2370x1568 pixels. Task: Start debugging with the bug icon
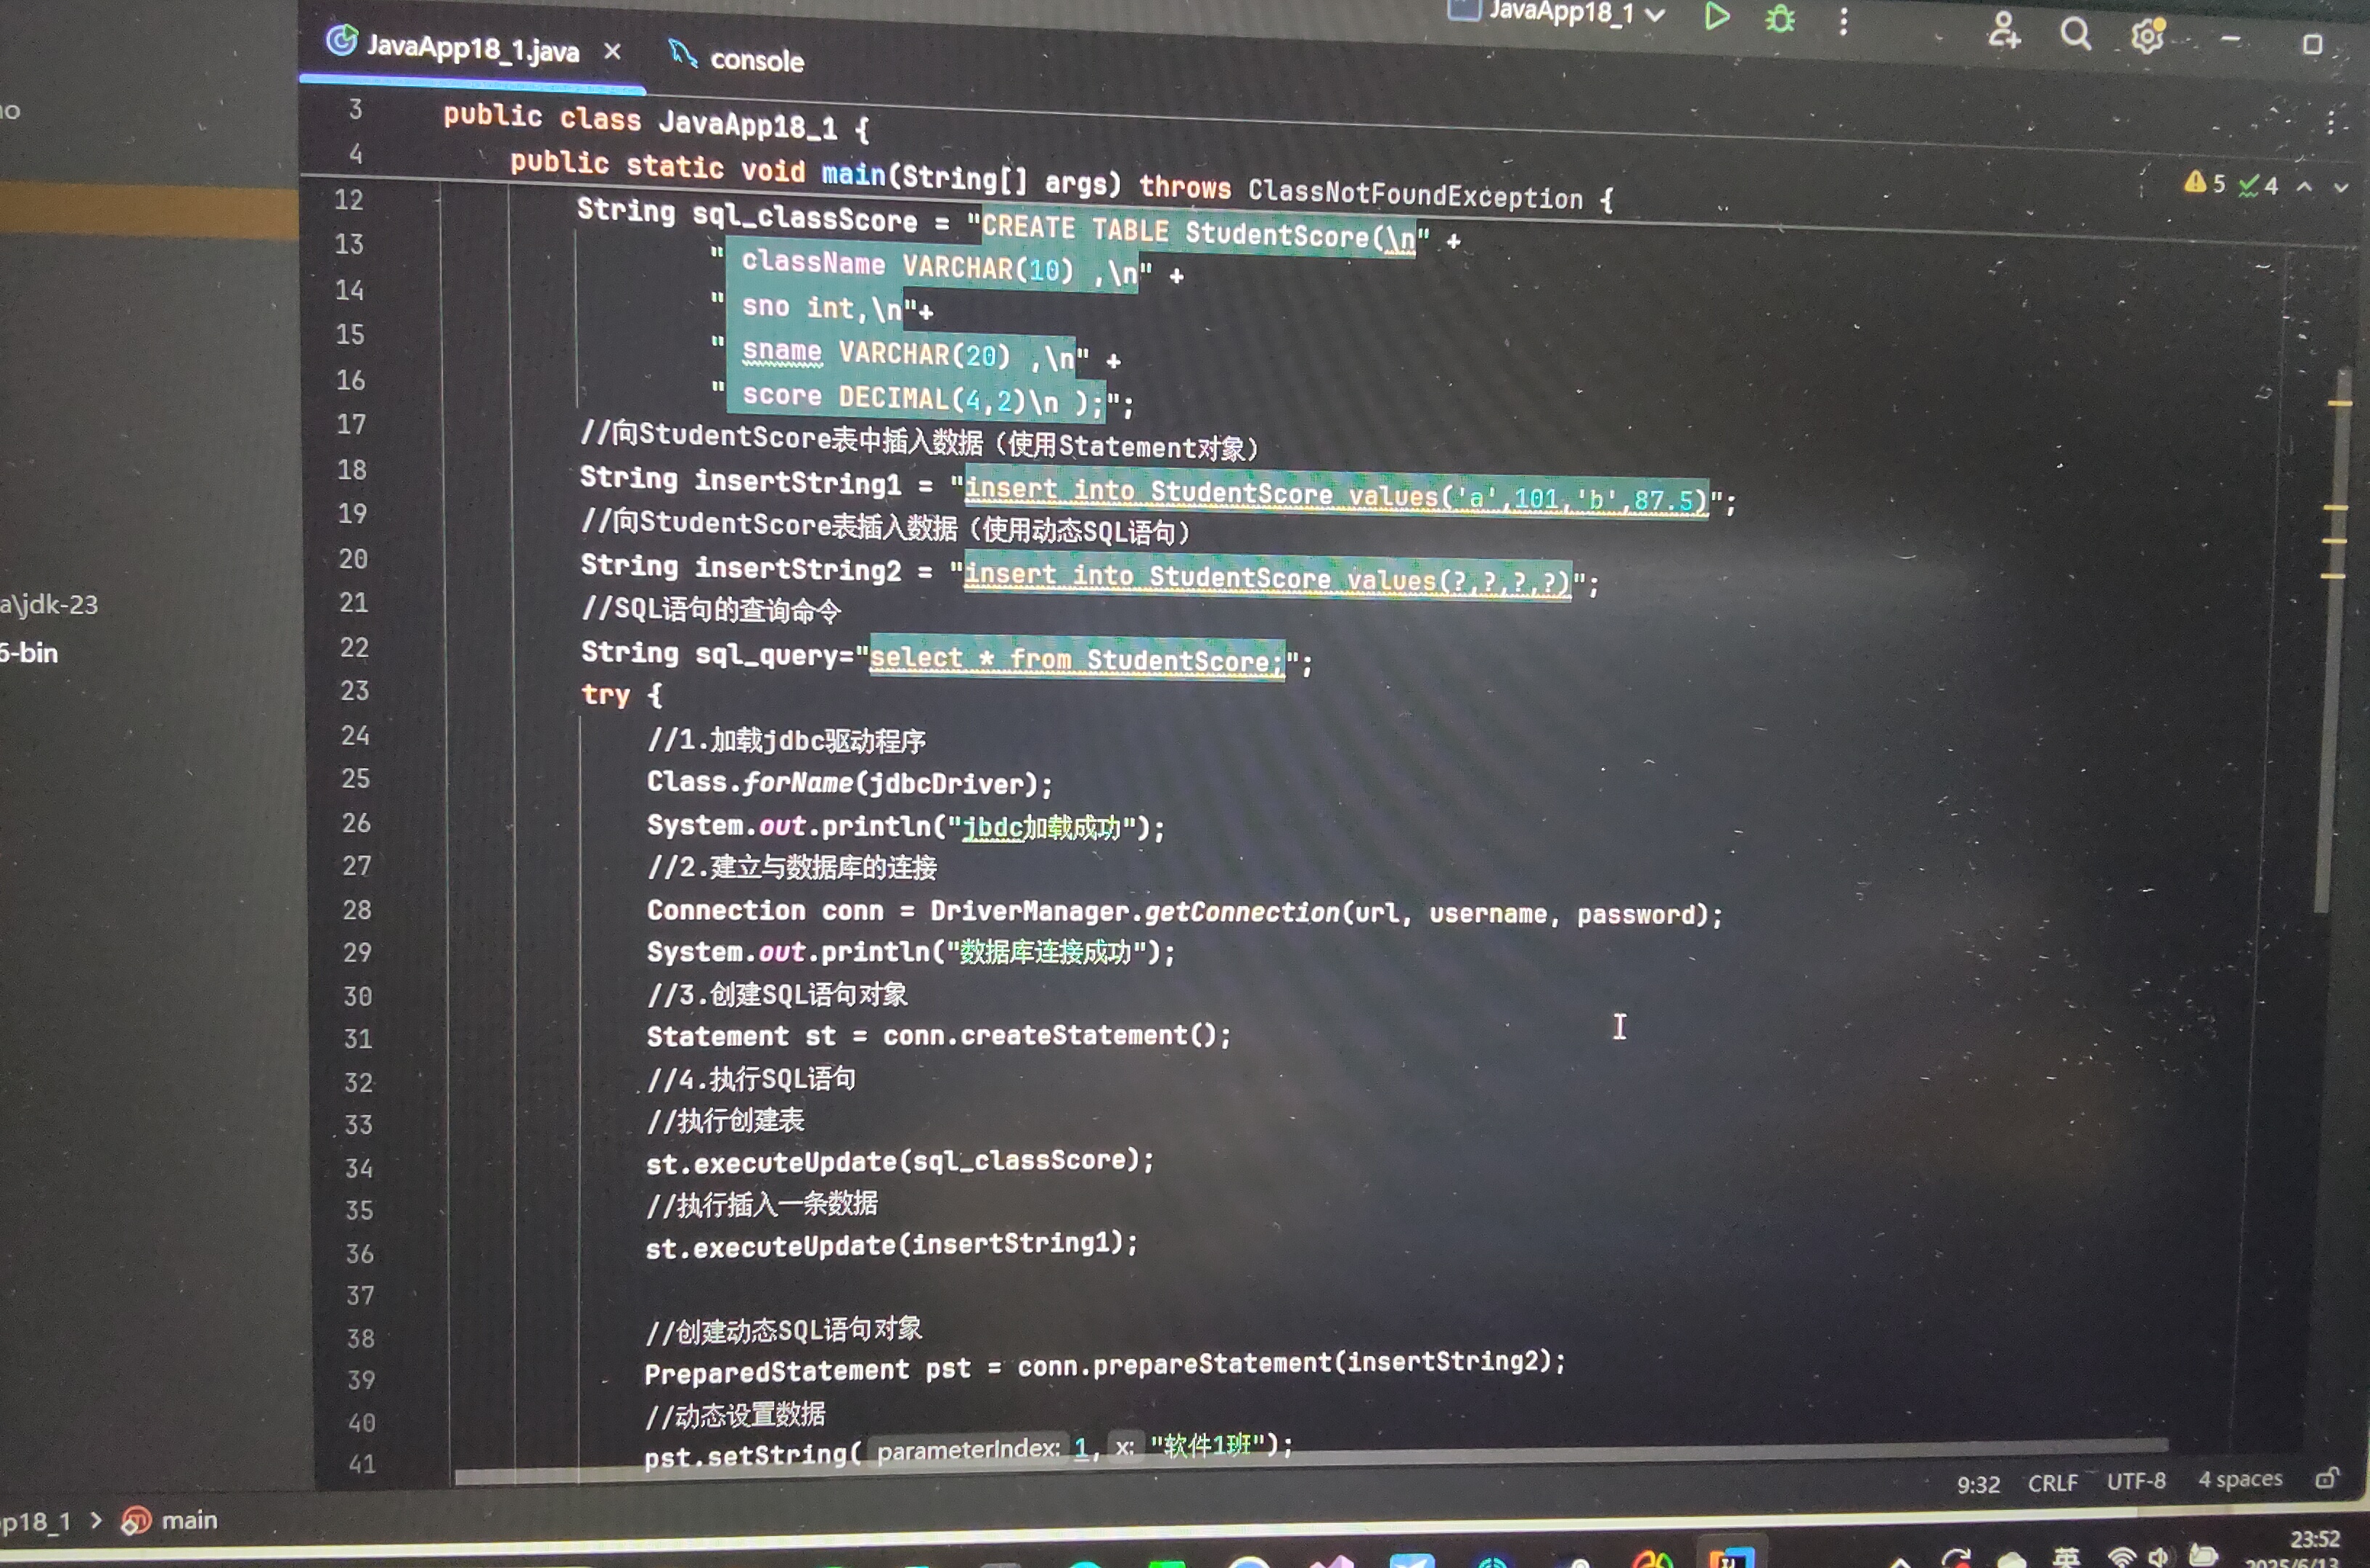coord(1780,19)
